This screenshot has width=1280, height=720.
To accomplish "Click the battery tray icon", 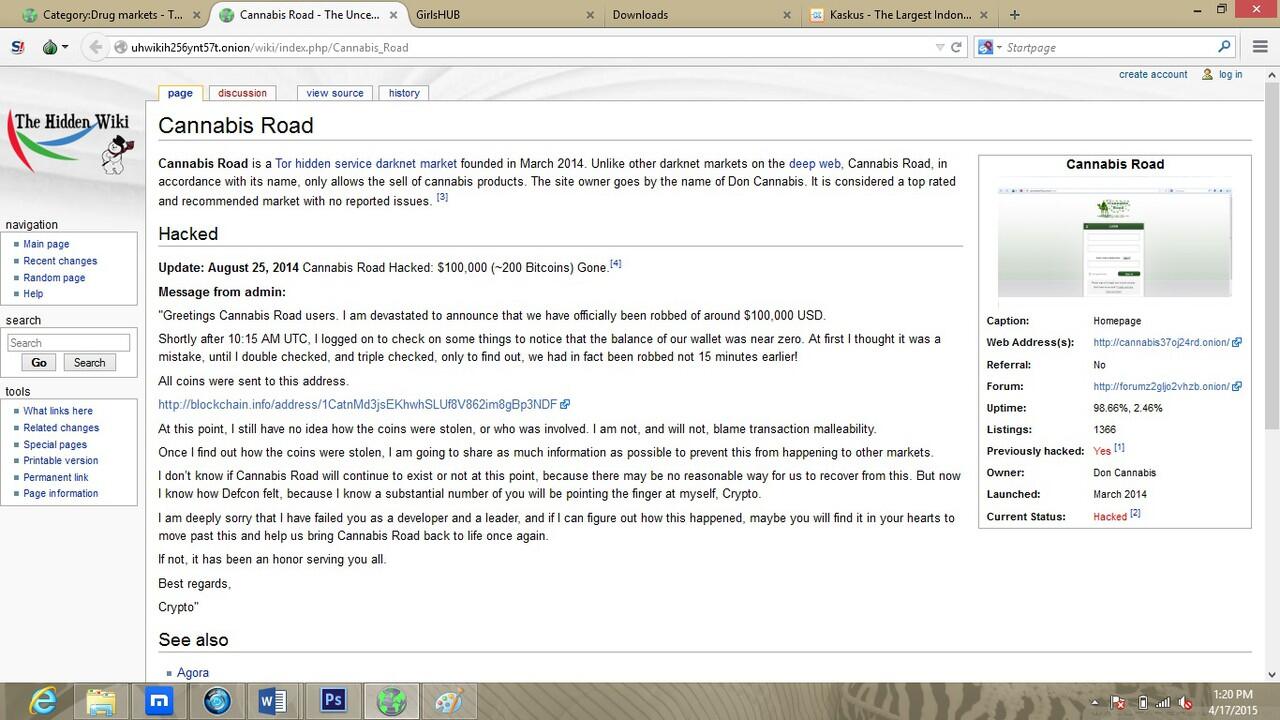I will (x=1143, y=703).
